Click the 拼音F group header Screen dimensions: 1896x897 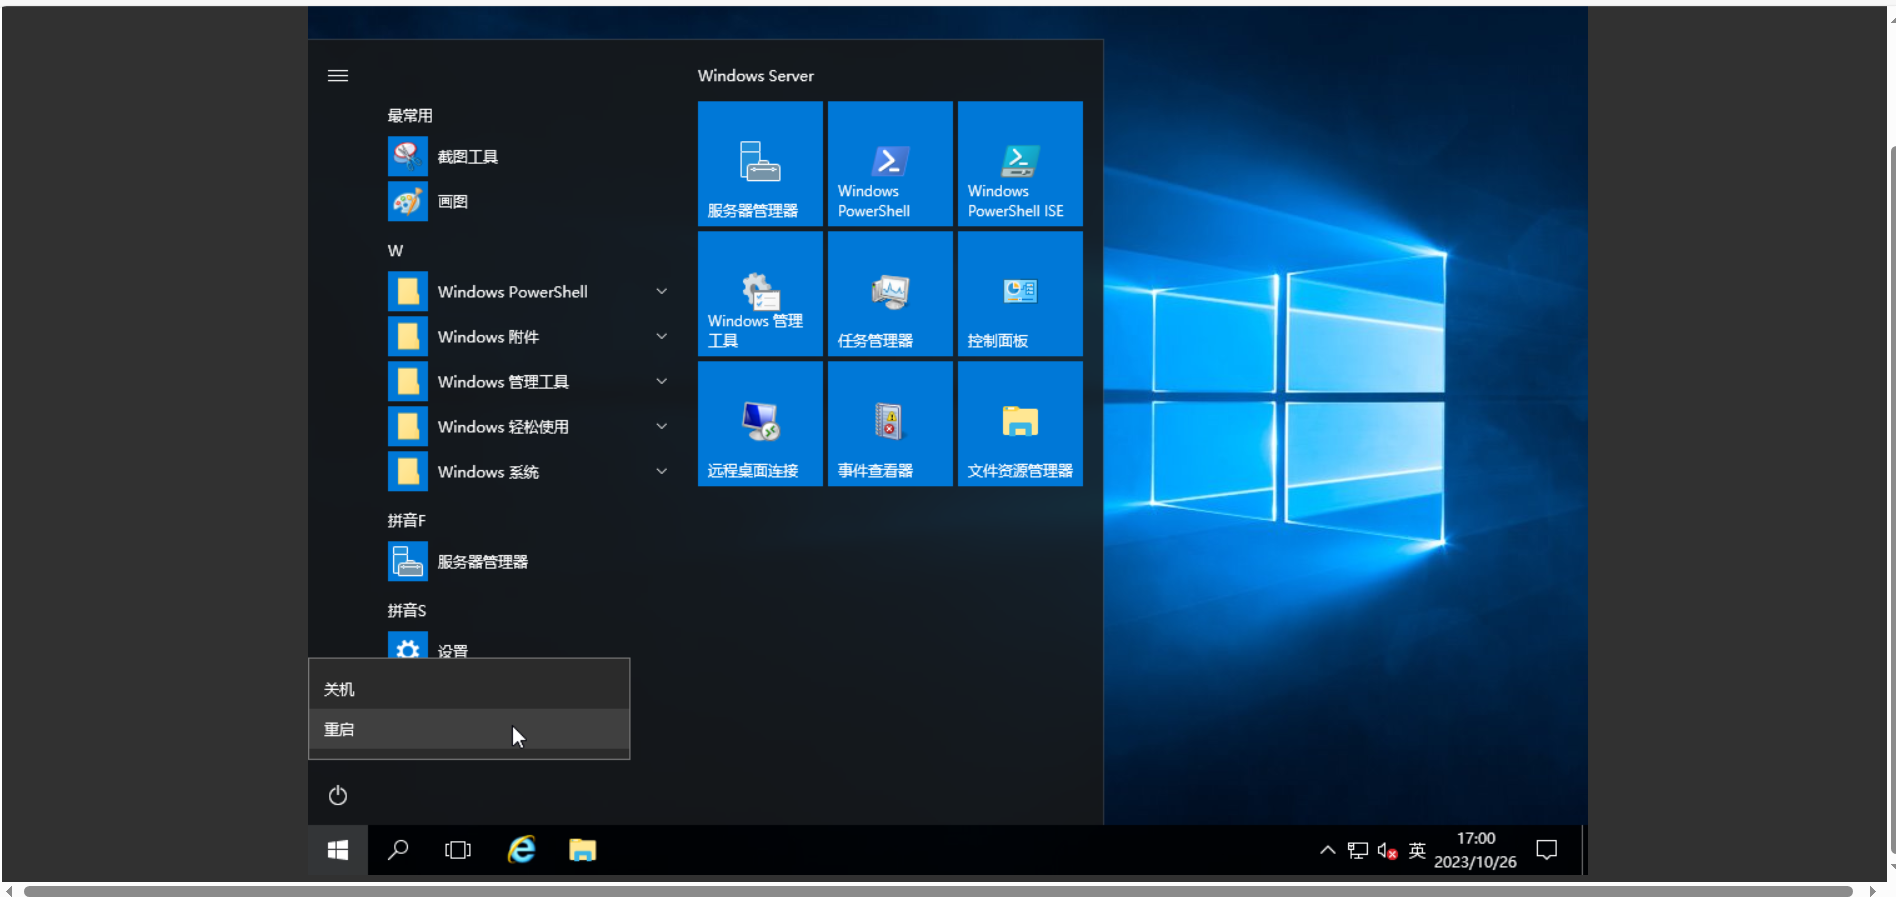point(407,521)
